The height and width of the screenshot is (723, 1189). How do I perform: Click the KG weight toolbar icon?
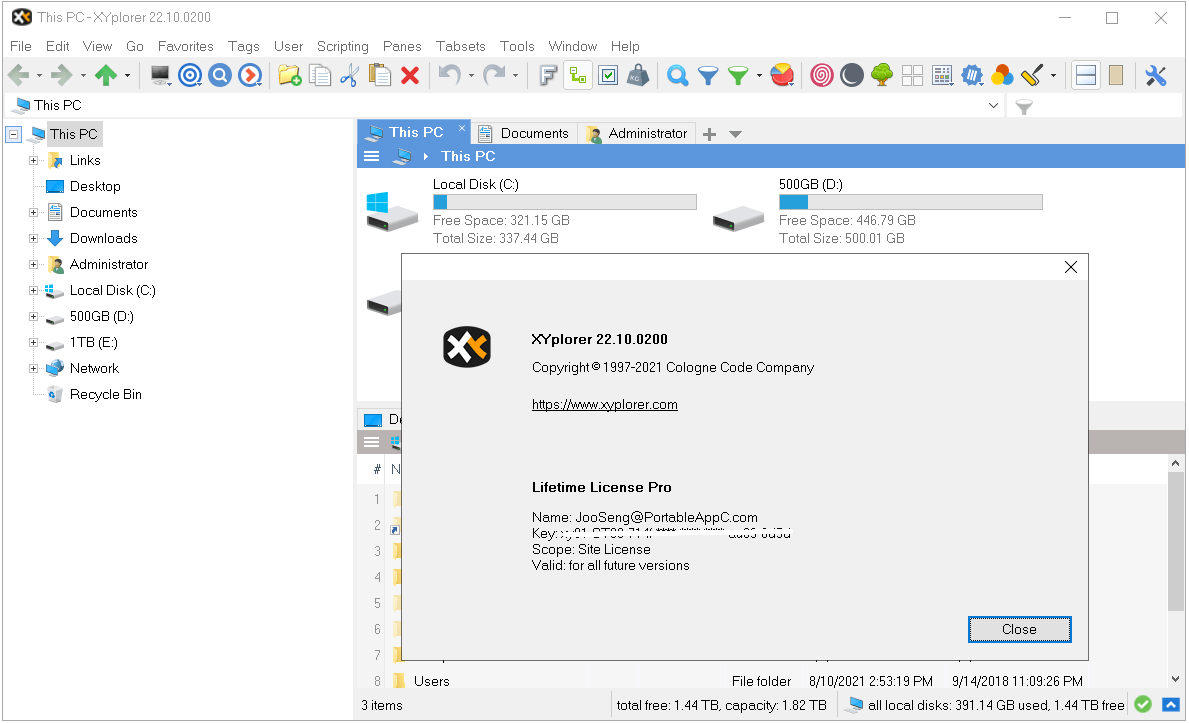(x=638, y=75)
